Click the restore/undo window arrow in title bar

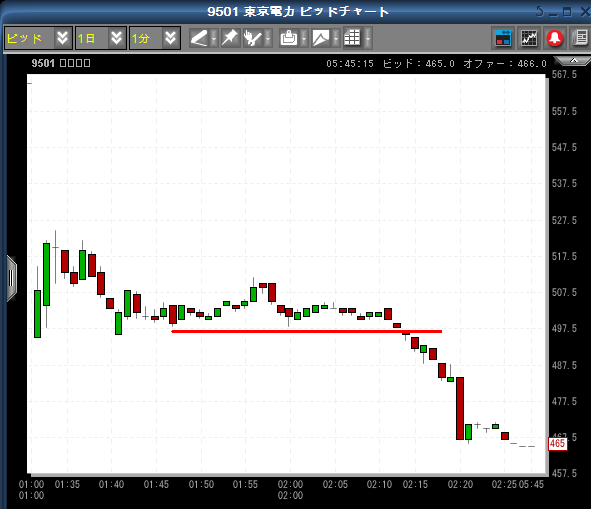tap(539, 12)
